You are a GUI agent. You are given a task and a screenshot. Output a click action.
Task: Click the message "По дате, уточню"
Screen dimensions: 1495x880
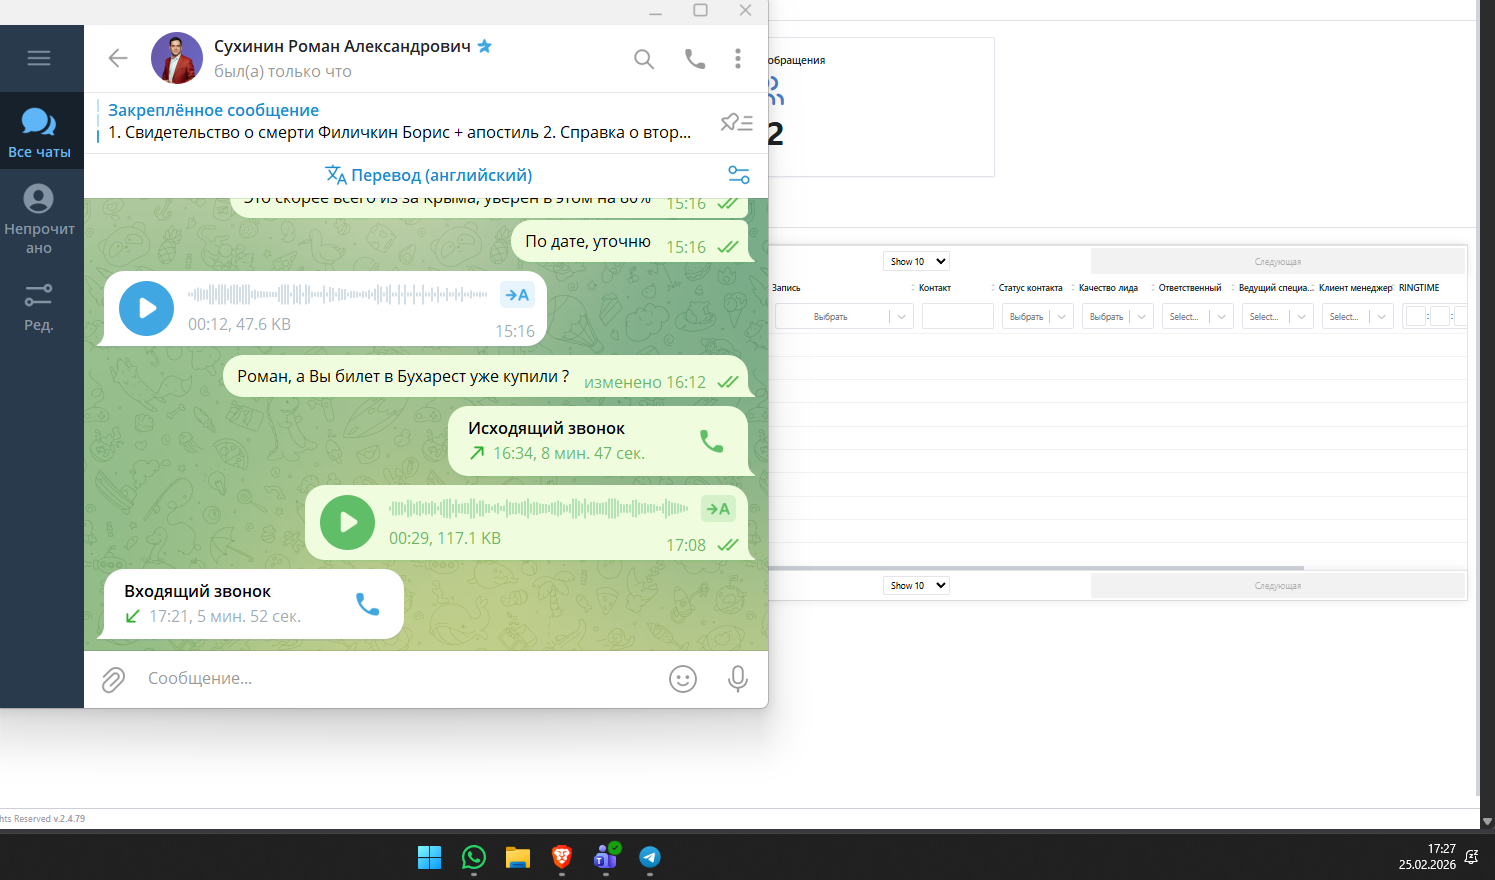630,243
